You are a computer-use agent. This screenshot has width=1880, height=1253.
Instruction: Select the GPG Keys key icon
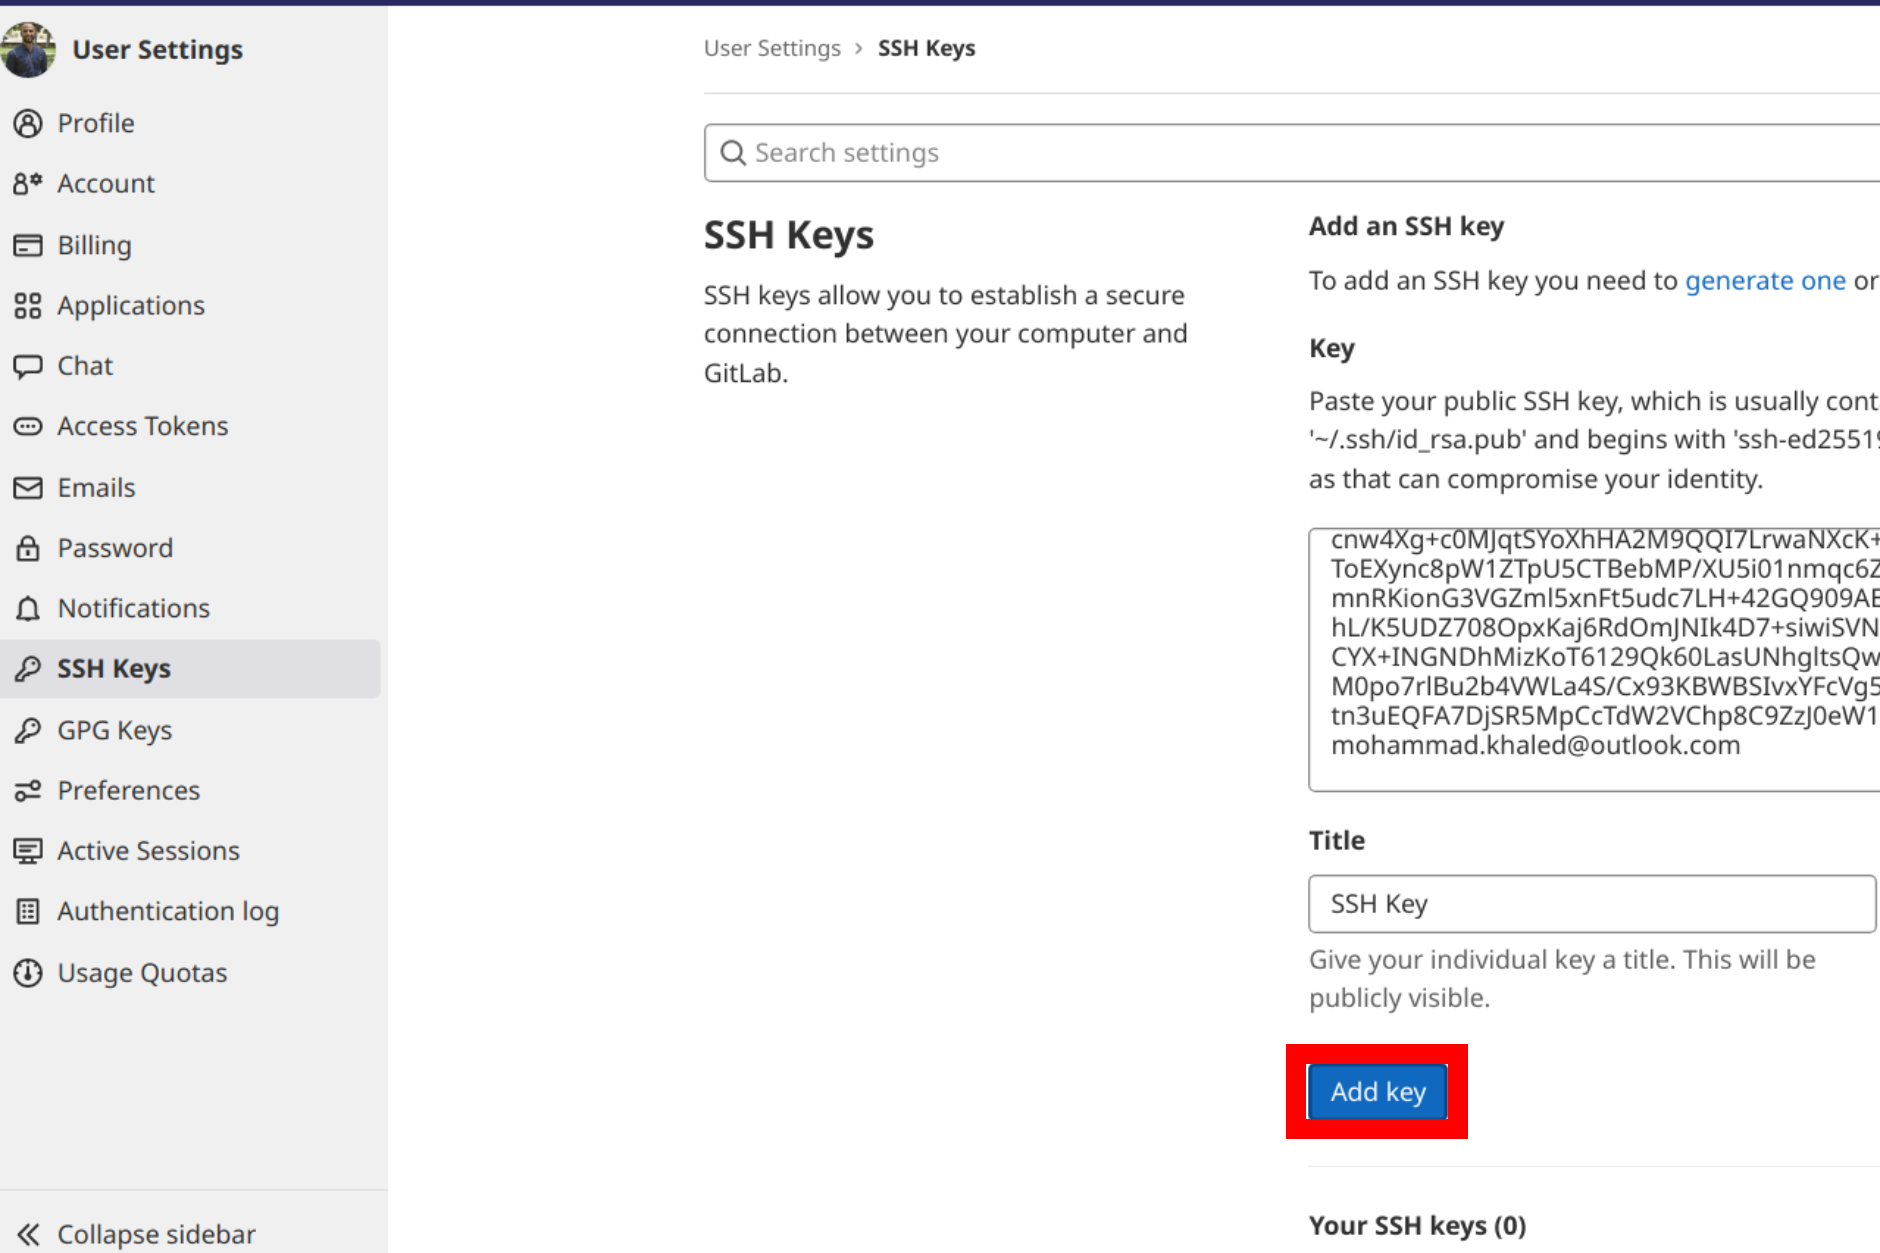click(x=28, y=729)
